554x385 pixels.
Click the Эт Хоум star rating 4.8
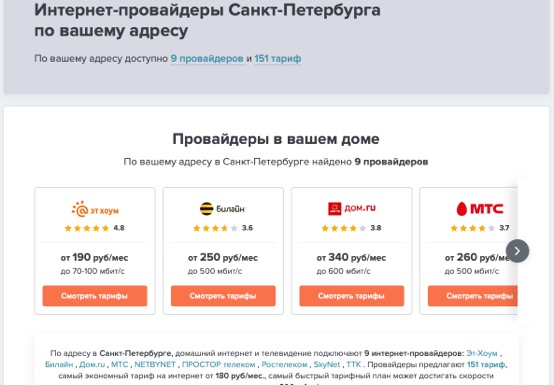pyautogui.click(x=94, y=228)
